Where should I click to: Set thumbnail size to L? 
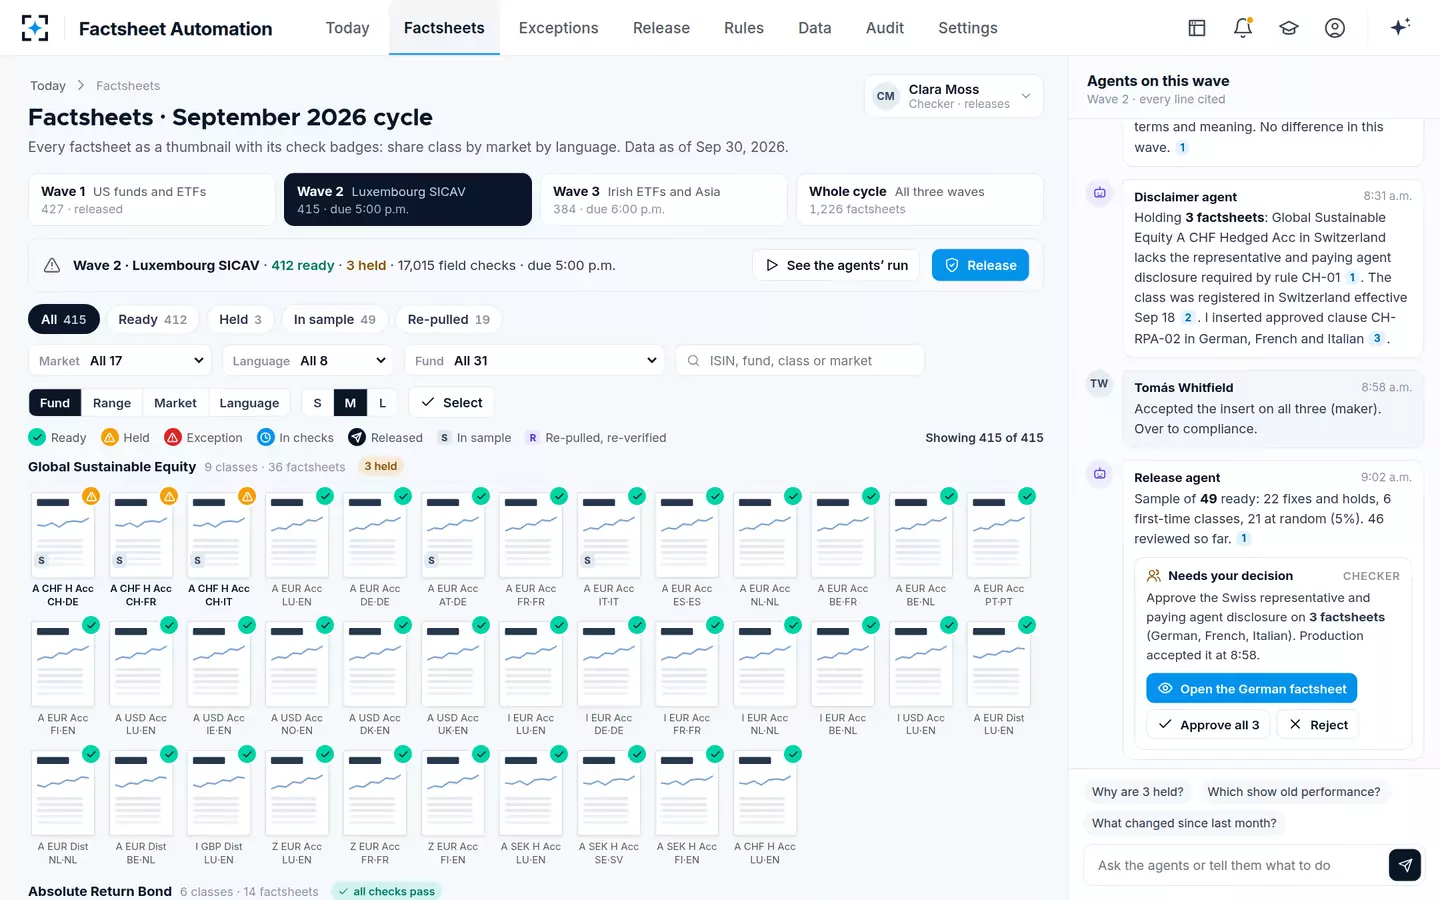coord(382,403)
